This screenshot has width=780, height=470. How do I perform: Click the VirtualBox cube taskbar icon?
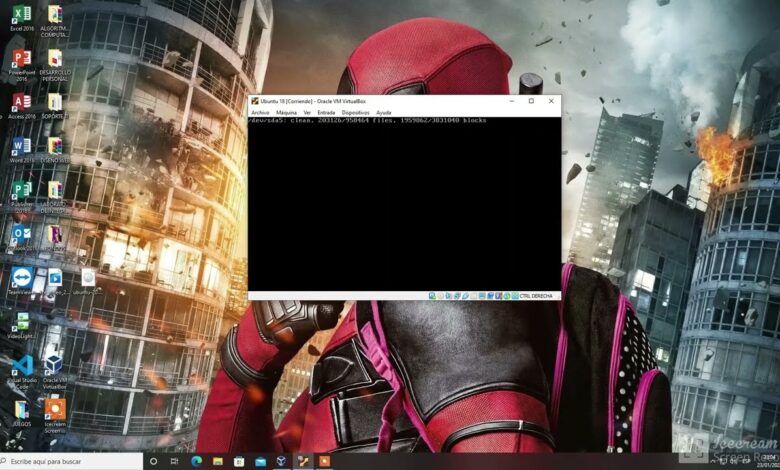click(x=282, y=462)
